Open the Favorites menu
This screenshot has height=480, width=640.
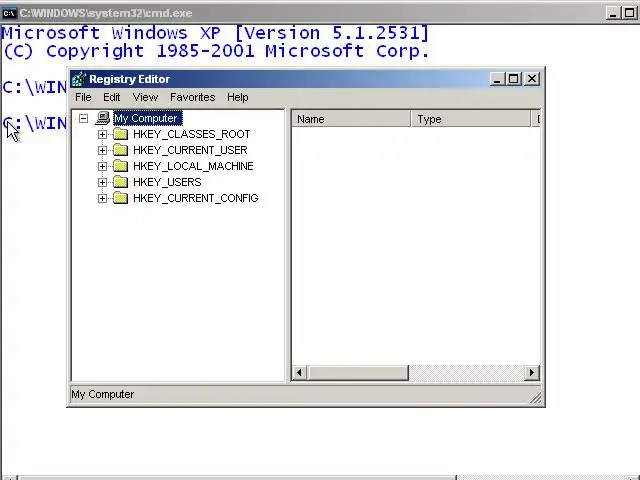[x=192, y=97]
